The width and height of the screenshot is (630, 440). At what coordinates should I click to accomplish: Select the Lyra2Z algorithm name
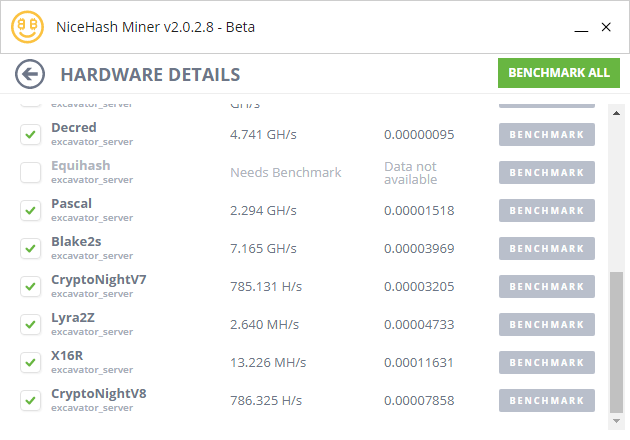click(73, 318)
